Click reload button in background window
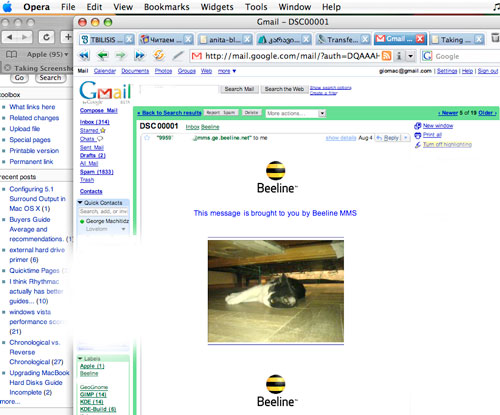The height and width of the screenshot is (415, 500). [x=46, y=37]
